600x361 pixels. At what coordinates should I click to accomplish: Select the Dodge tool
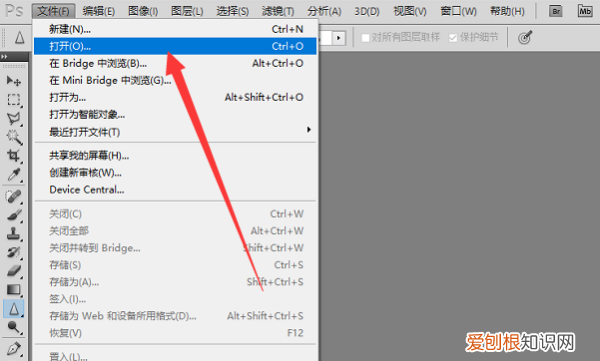point(14,327)
